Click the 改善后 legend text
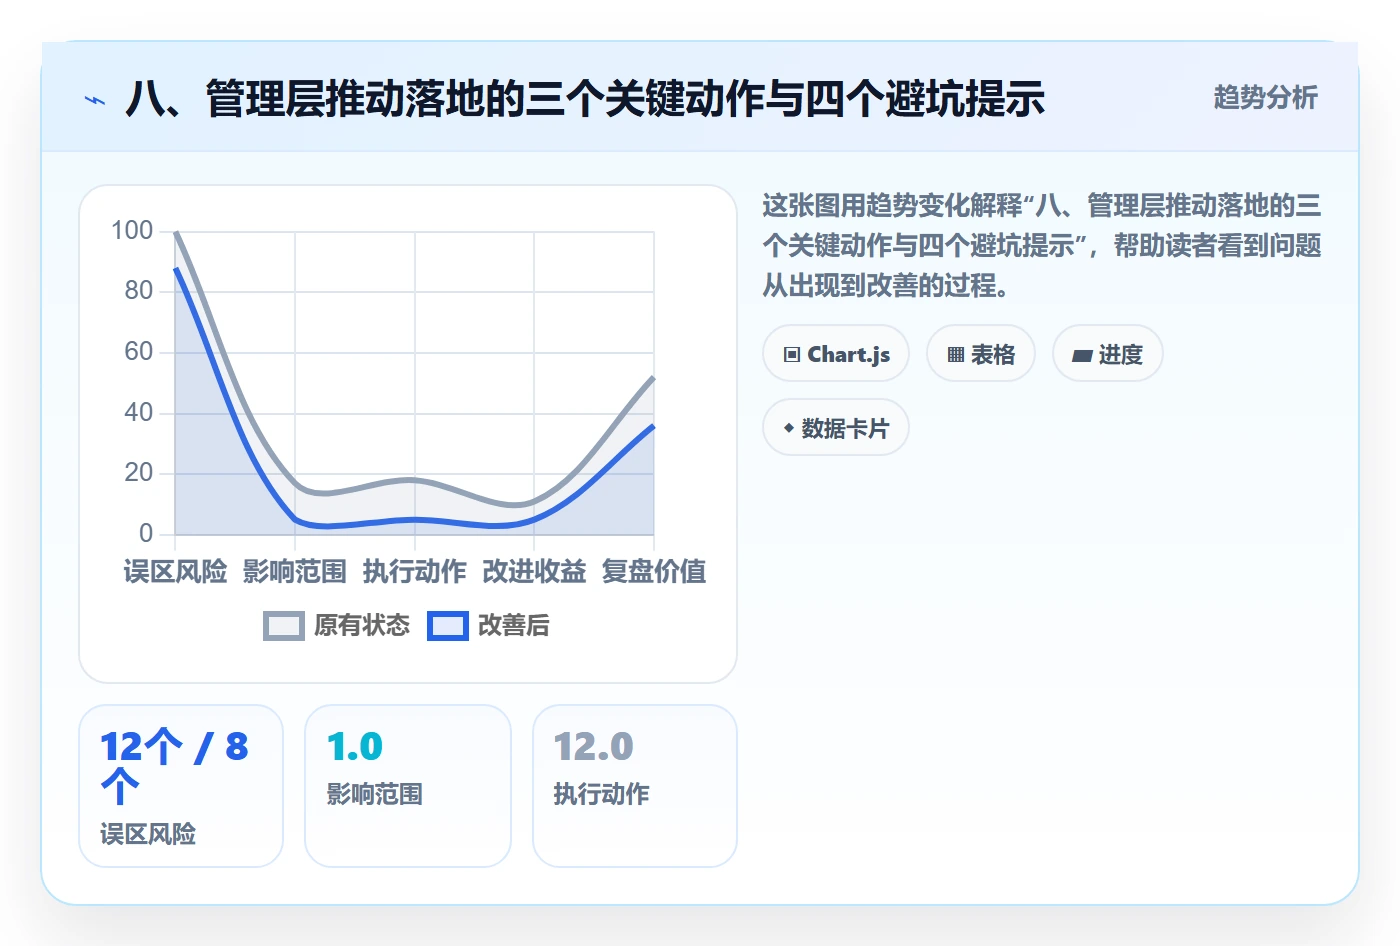Viewport: 1400px width, 946px height. pos(514,626)
